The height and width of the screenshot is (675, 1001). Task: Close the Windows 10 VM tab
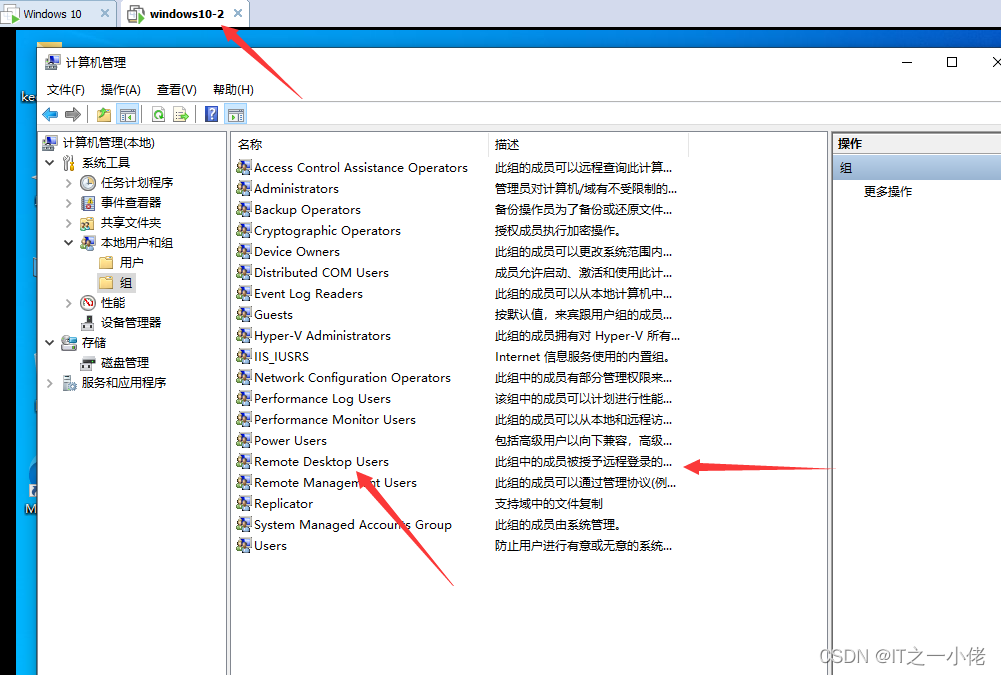(x=105, y=13)
